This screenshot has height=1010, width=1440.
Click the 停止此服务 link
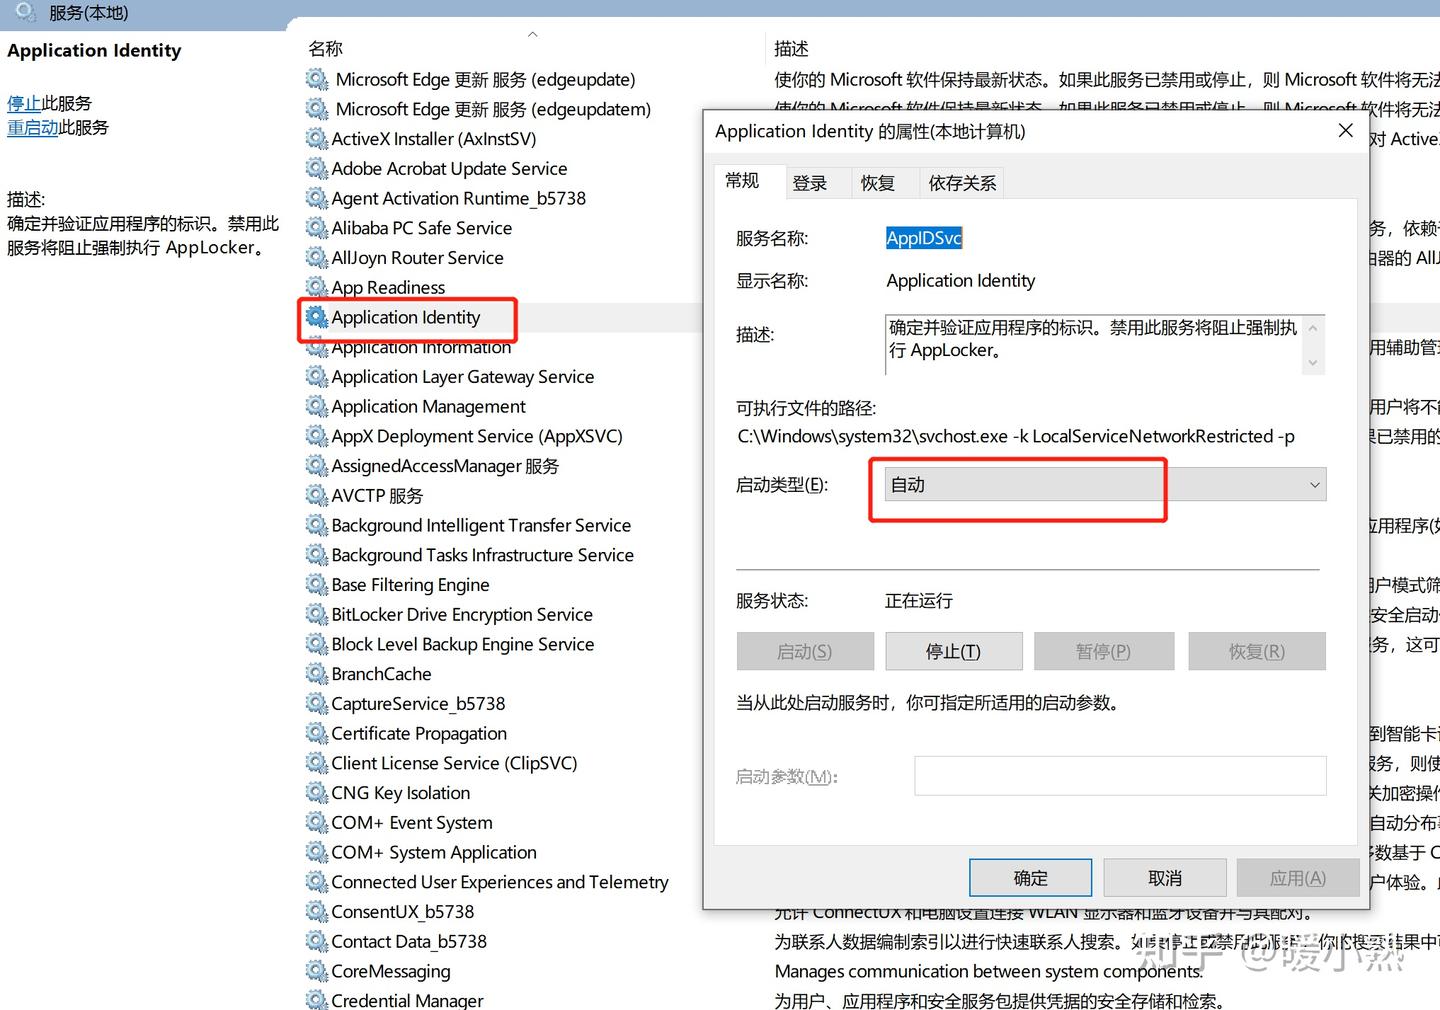24,102
